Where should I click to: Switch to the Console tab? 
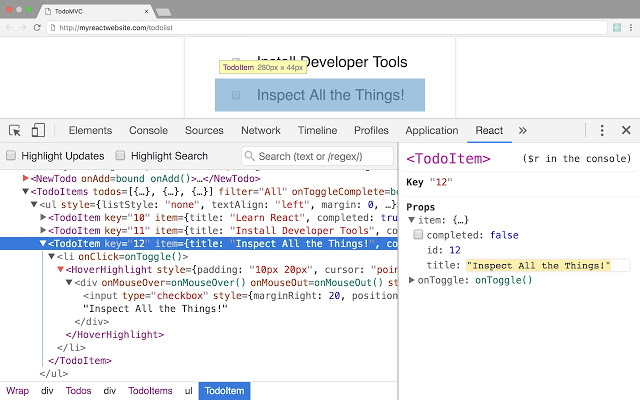click(149, 131)
